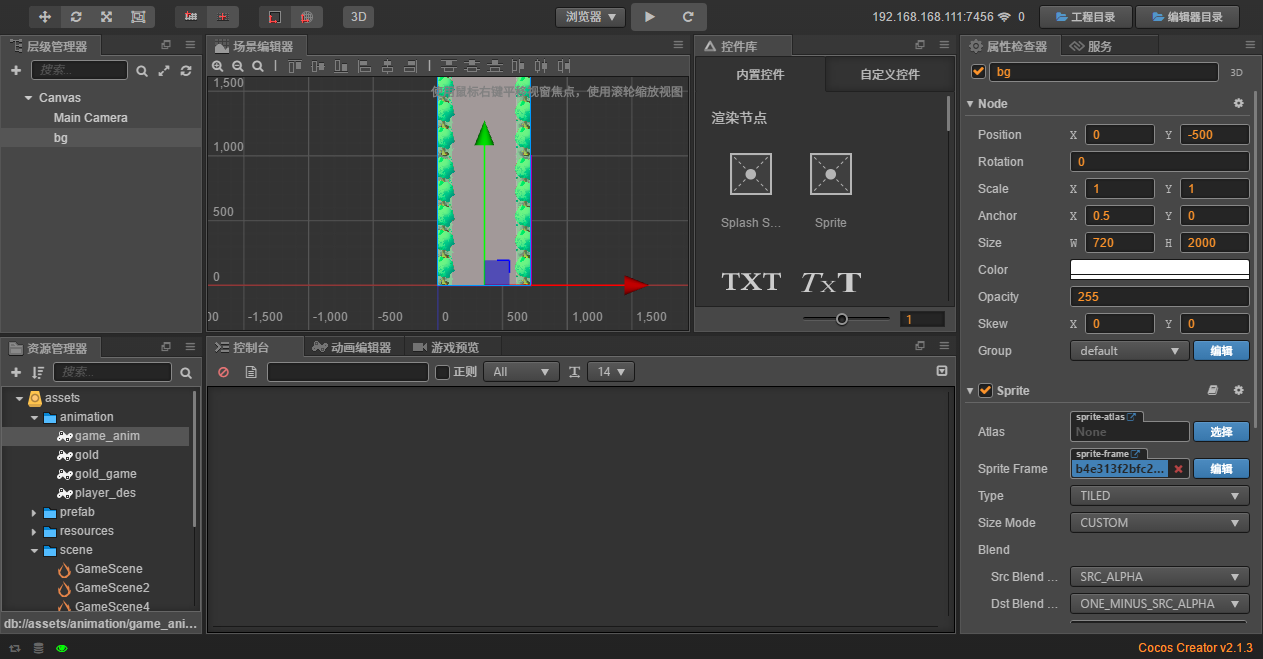Click 选择 button for Atlas

pos(1221,432)
